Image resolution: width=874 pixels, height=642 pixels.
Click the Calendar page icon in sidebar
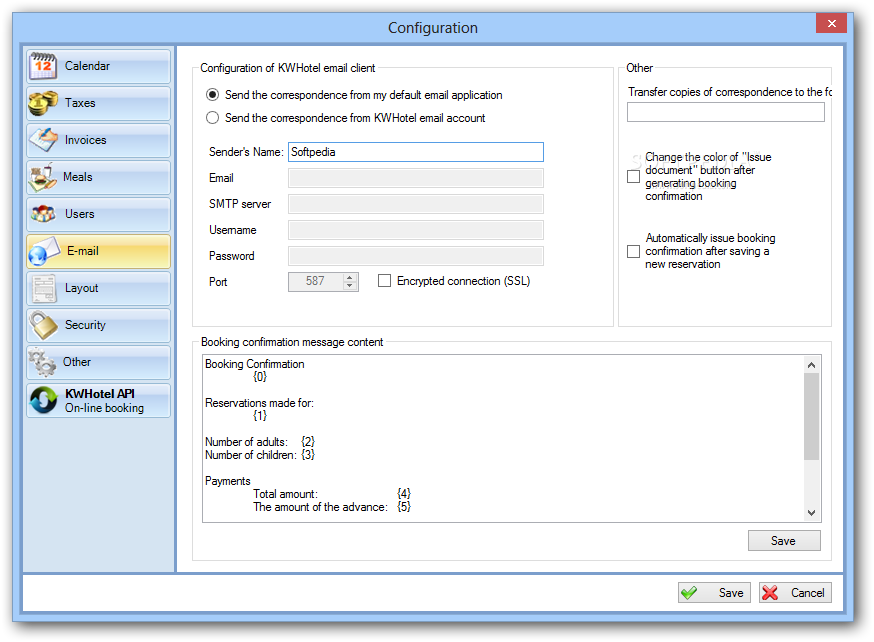pos(43,66)
